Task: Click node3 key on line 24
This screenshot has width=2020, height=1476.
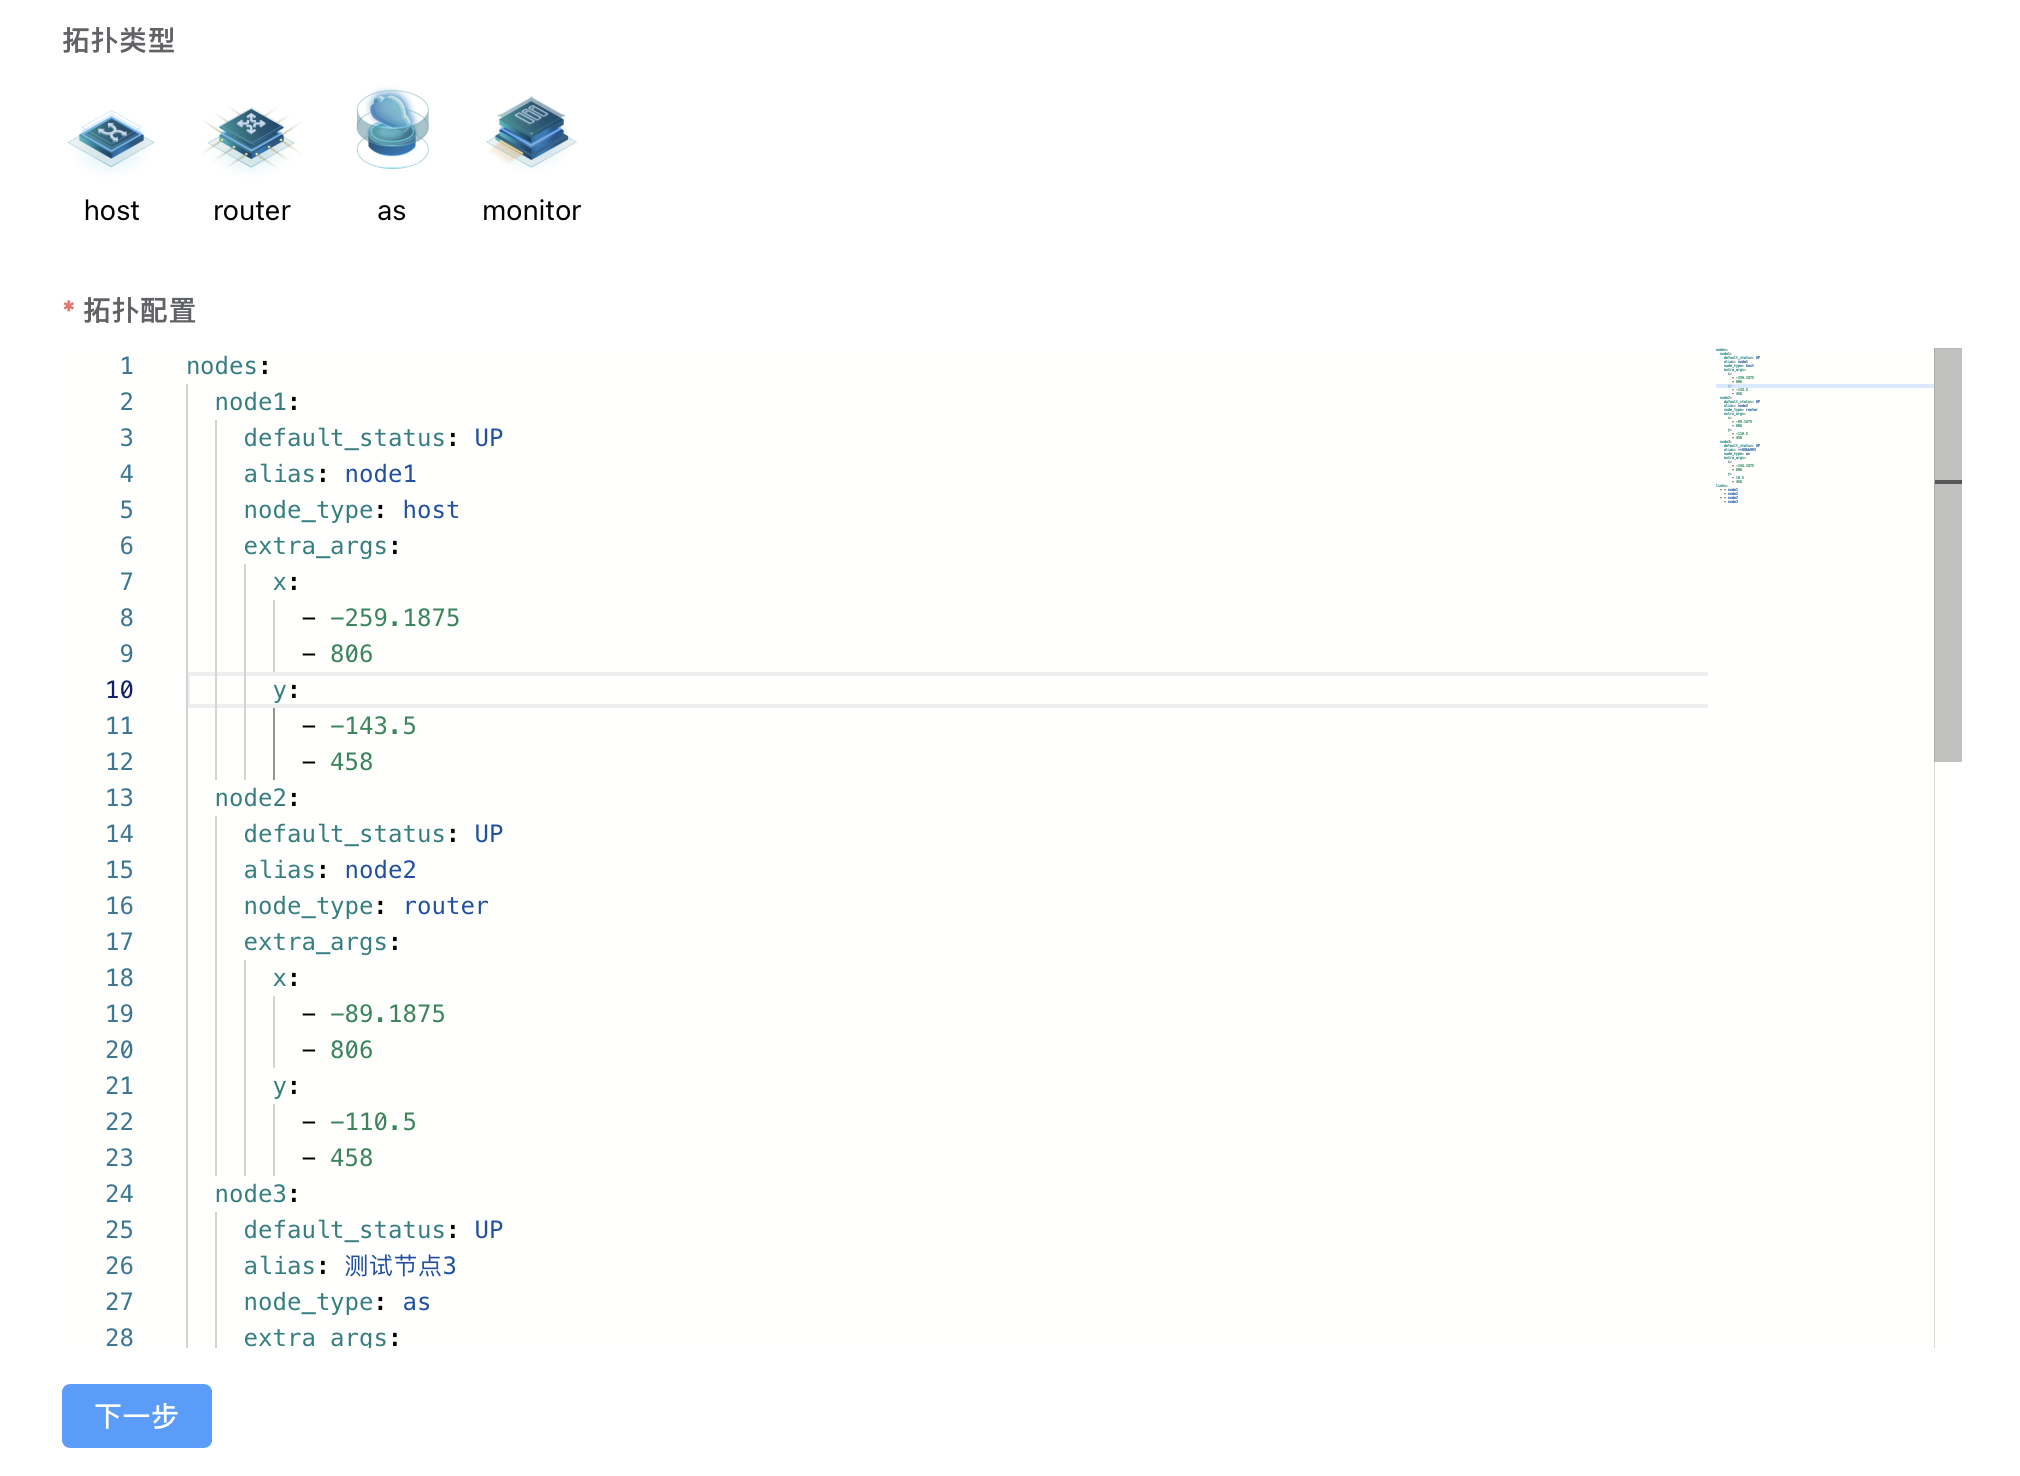Action: 251,1194
